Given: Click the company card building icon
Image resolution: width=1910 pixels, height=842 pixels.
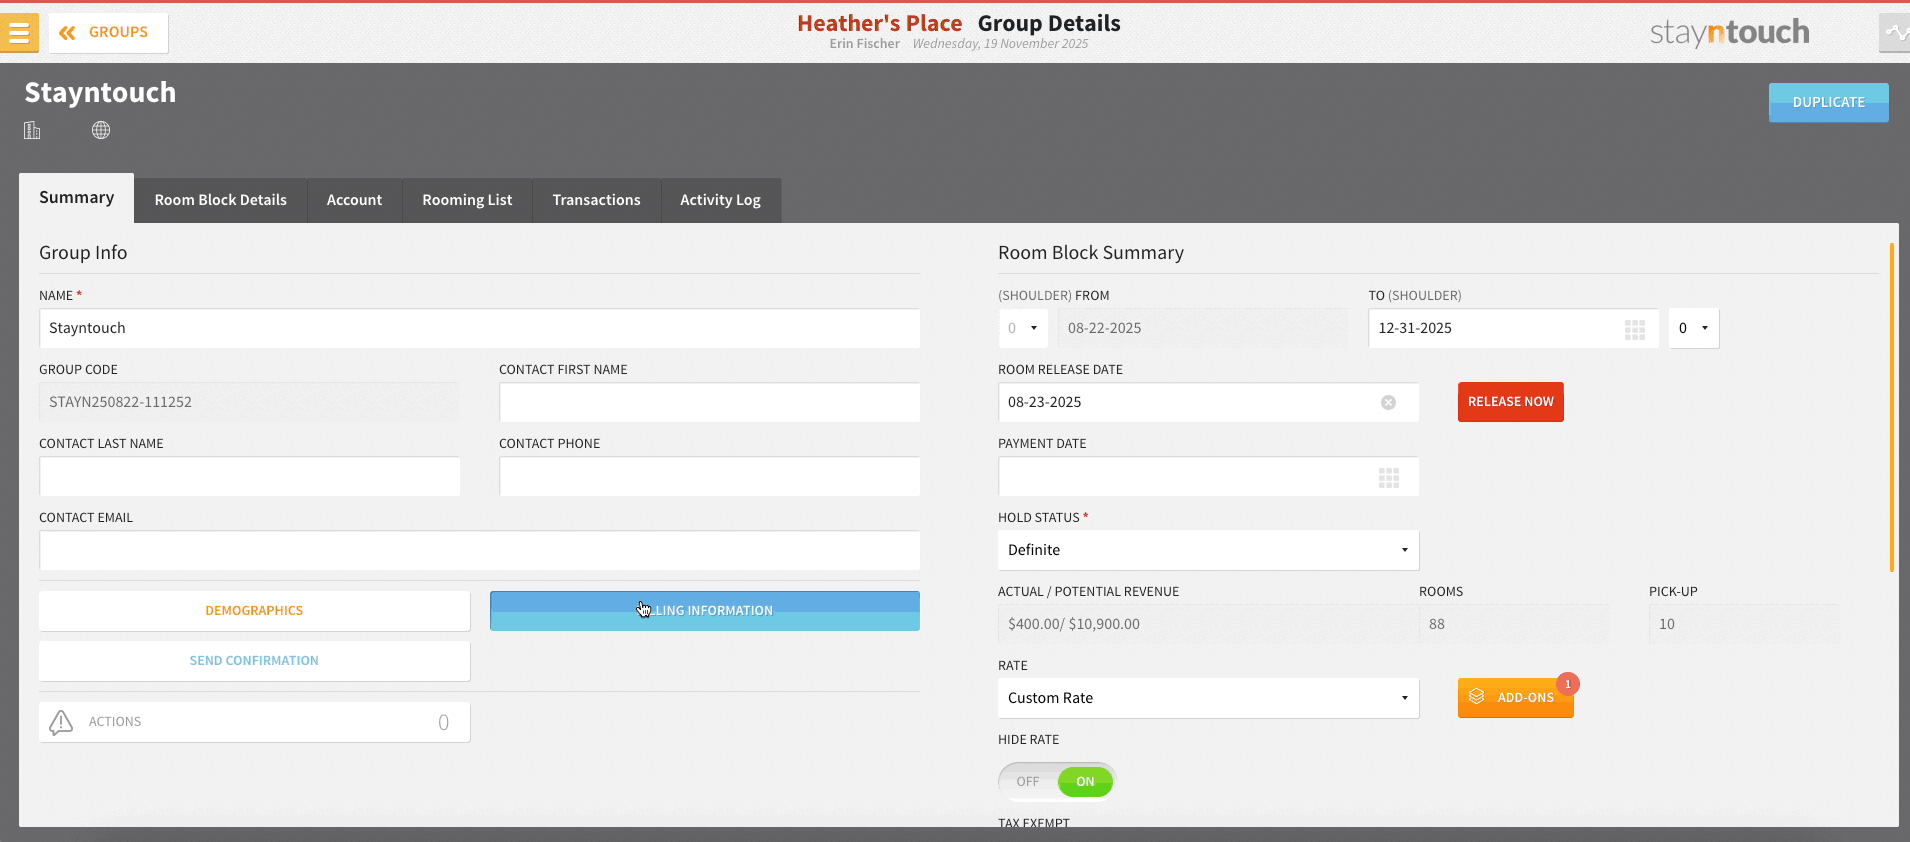Looking at the screenshot, I should [32, 130].
